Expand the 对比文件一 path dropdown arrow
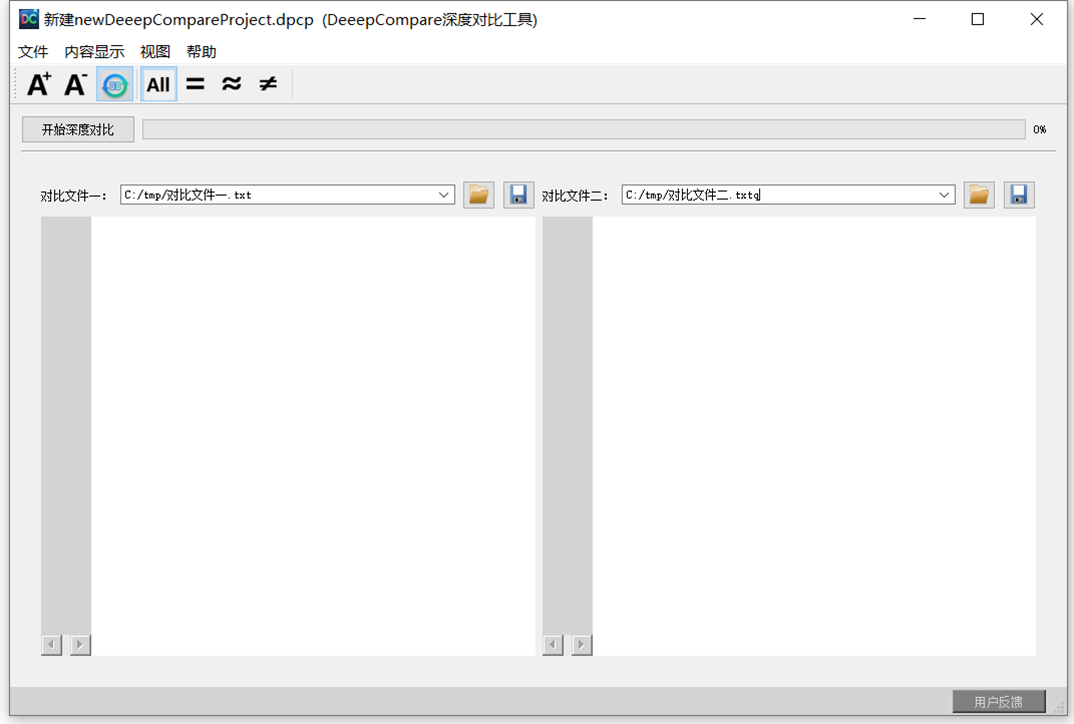The width and height of the screenshot is (1074, 724). tap(444, 195)
